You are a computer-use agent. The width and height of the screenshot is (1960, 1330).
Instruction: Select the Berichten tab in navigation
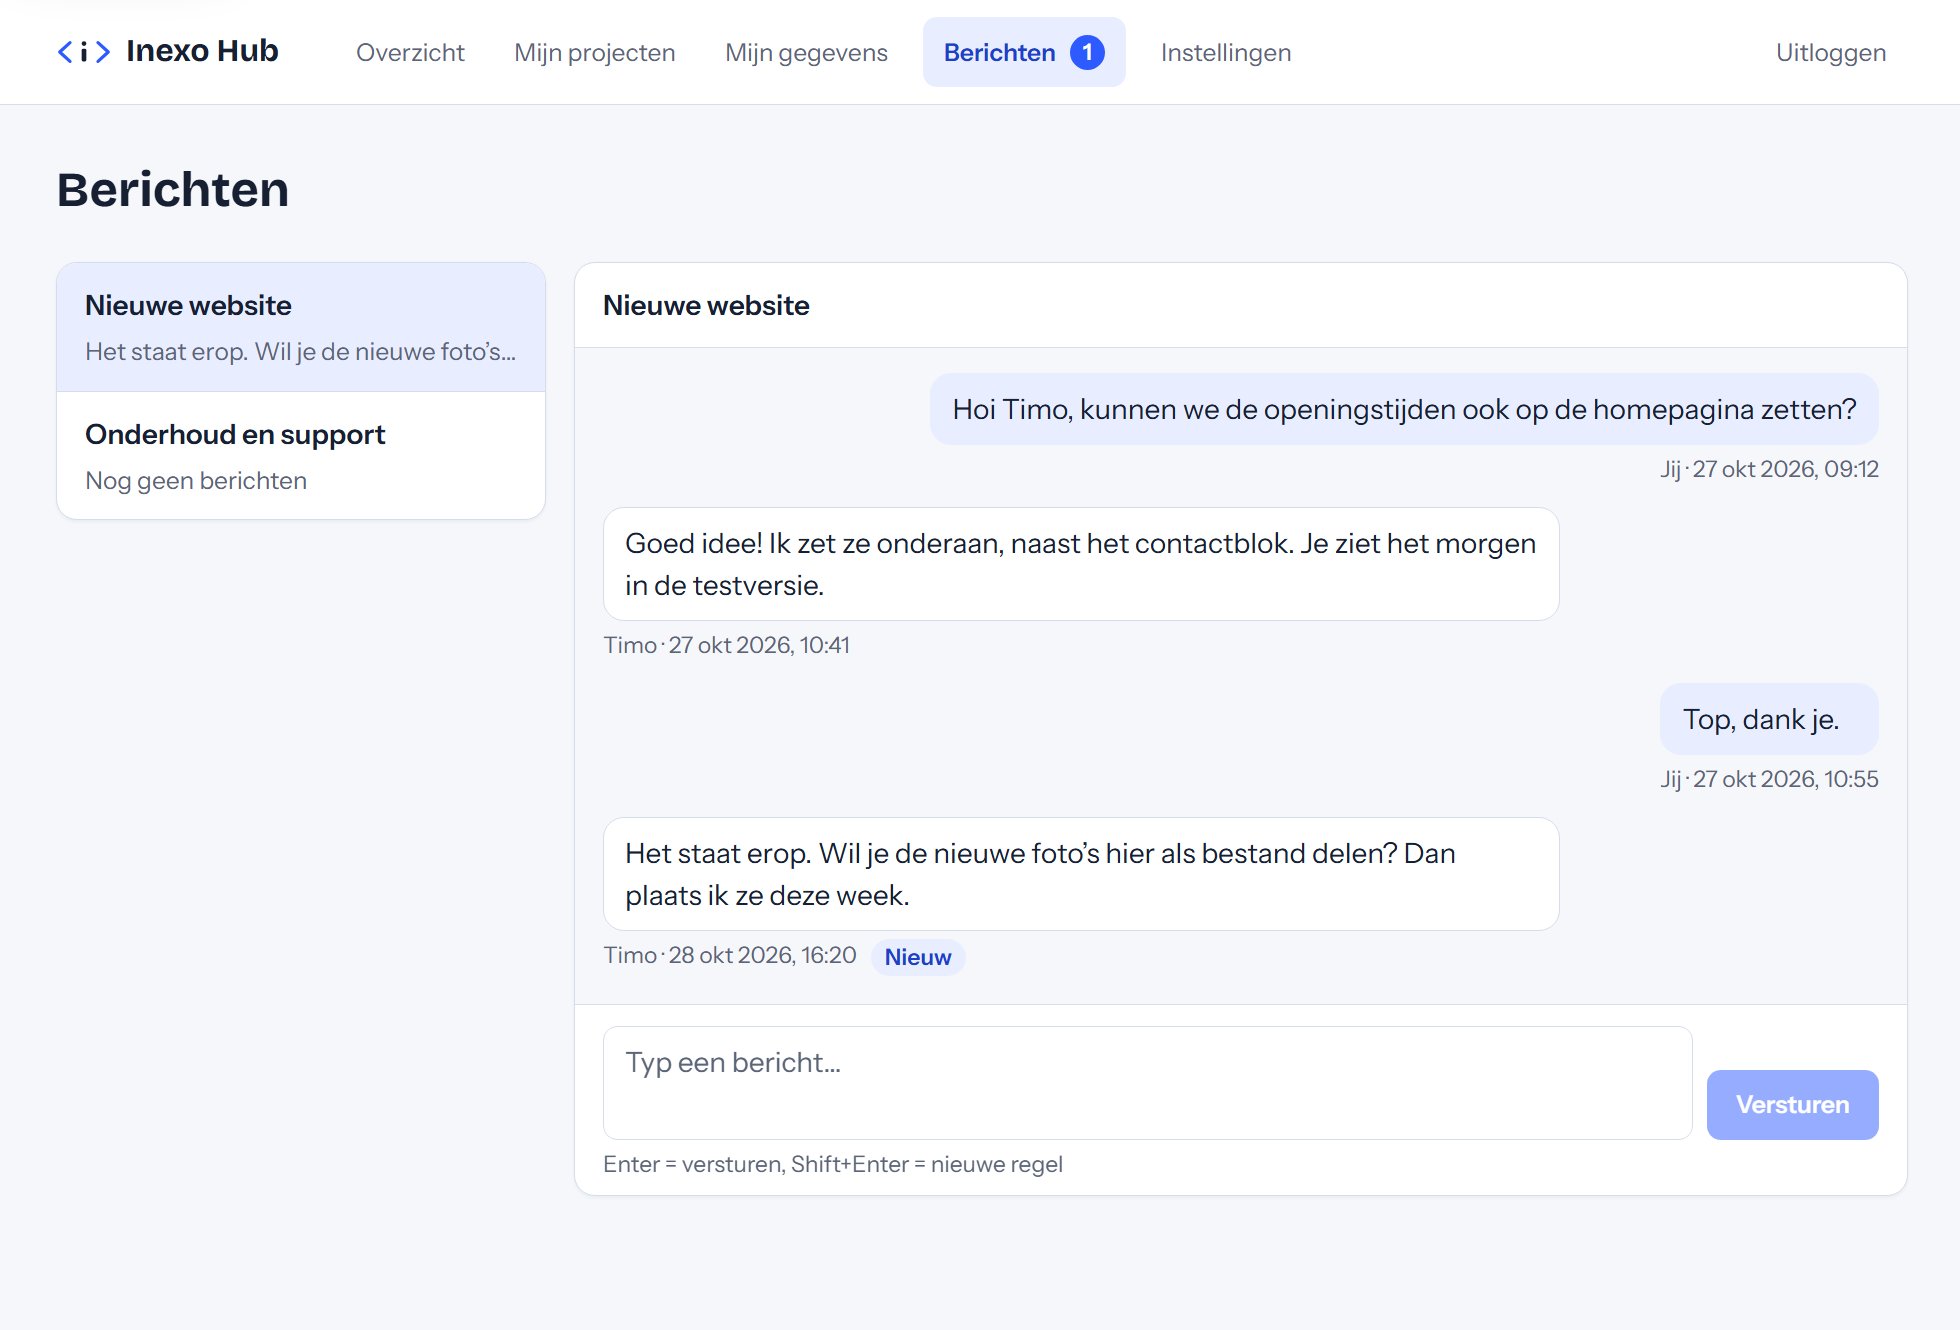click(1024, 52)
